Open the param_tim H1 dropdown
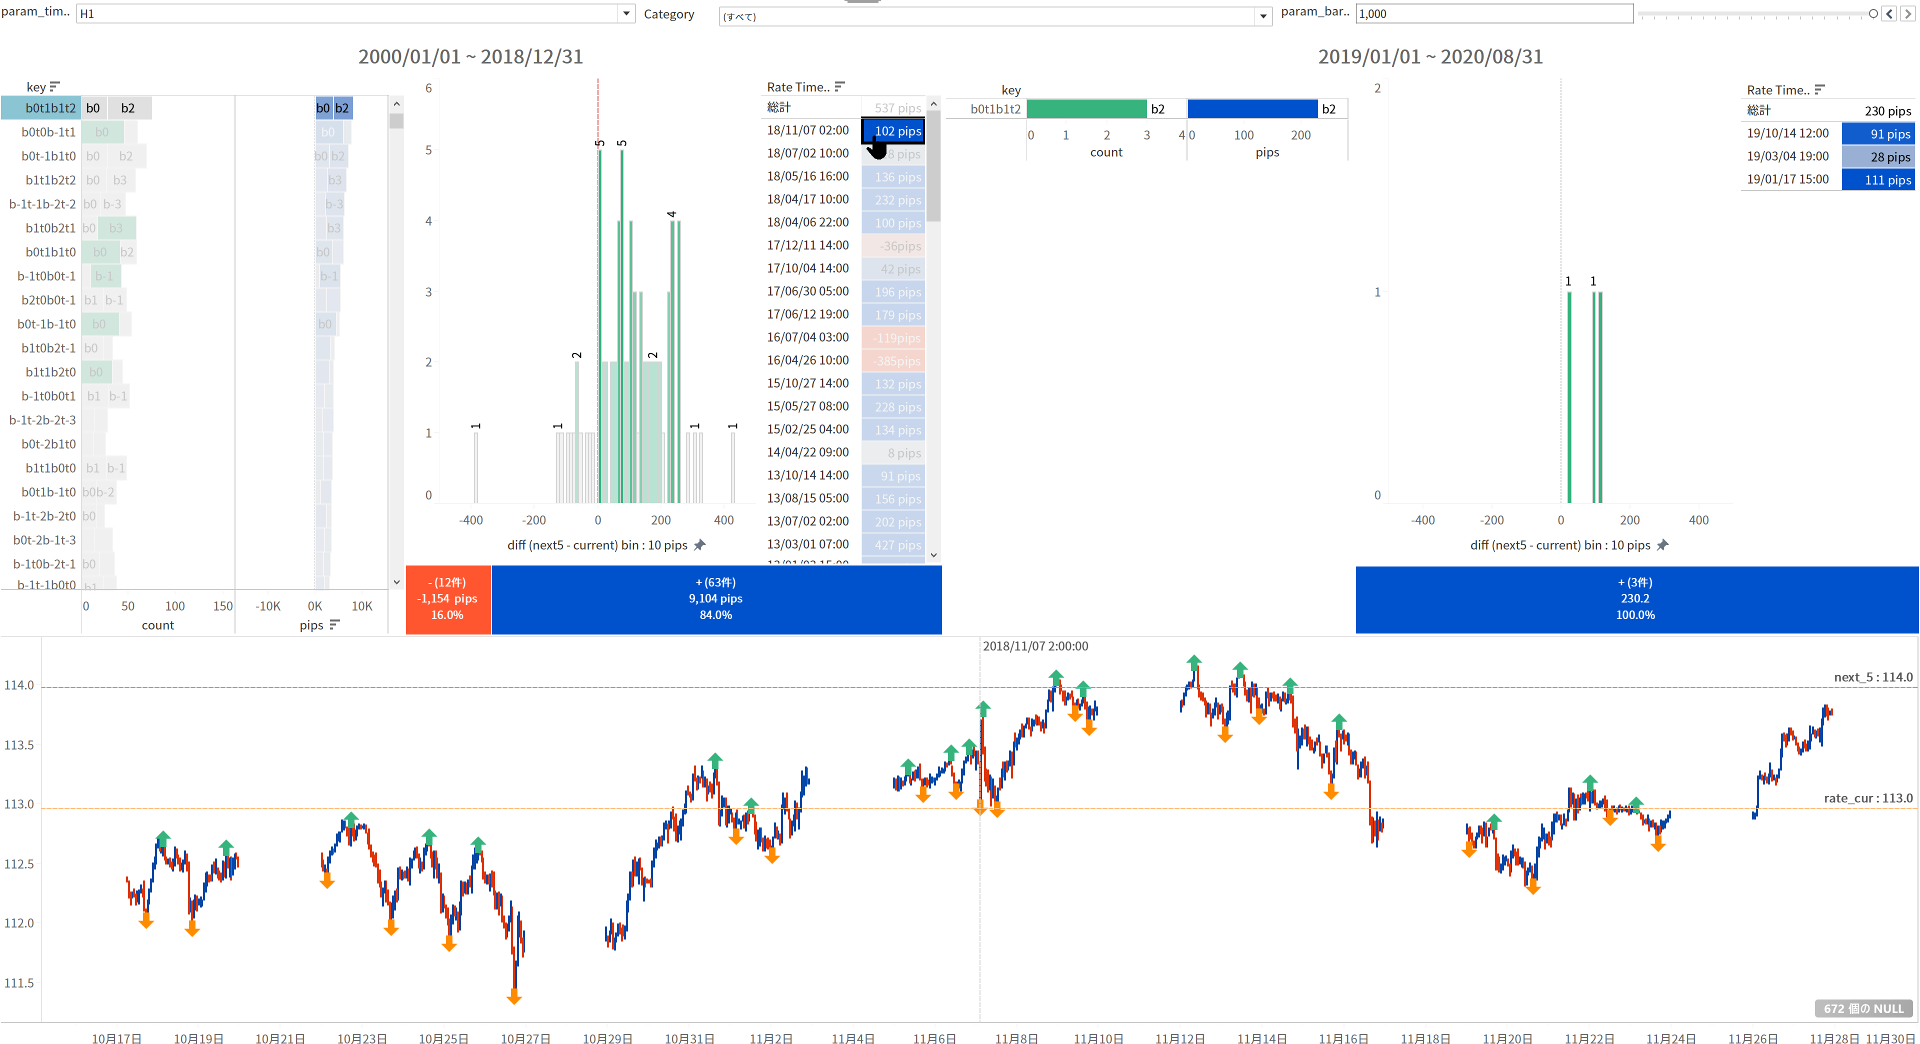The image size is (1920, 1044). coord(626,14)
